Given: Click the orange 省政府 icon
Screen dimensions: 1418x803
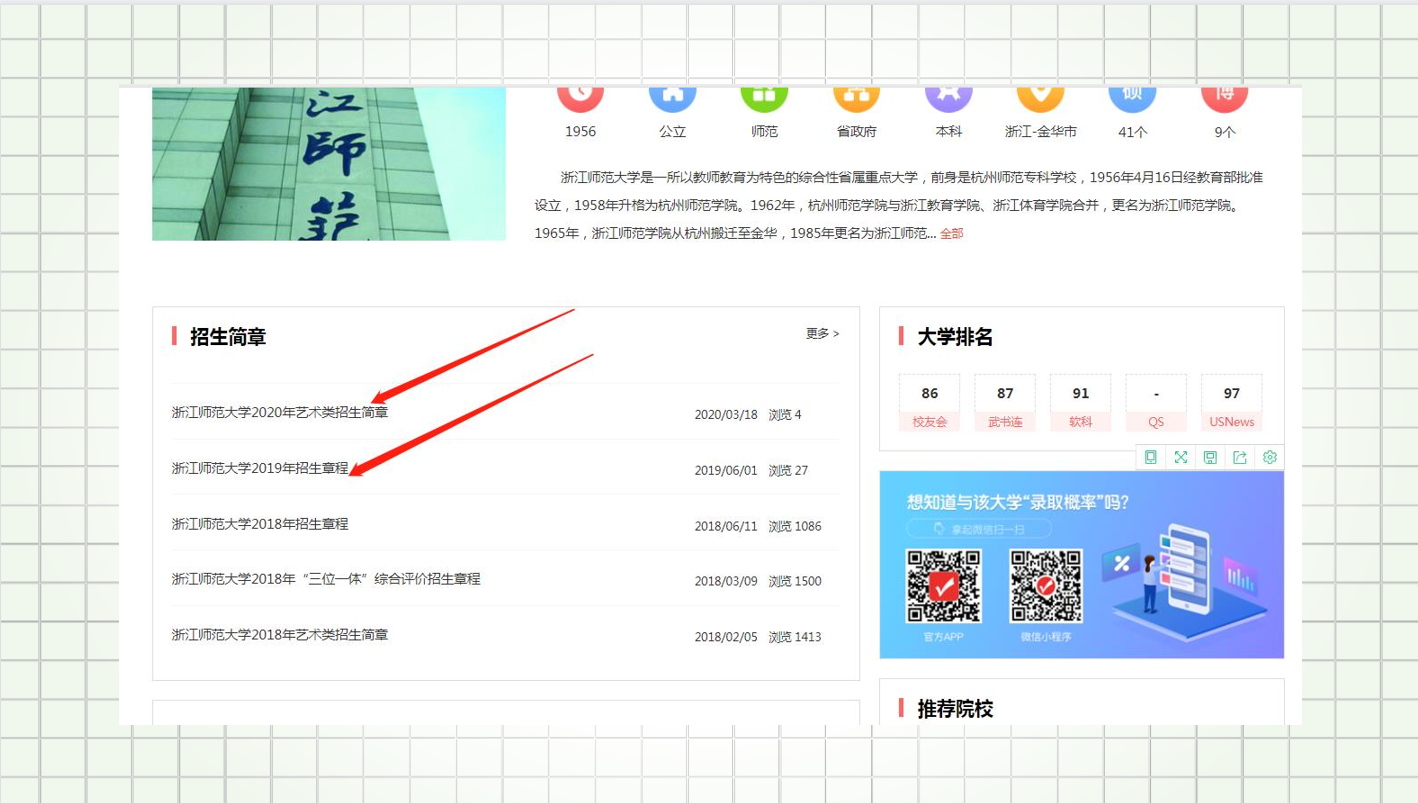Looking at the screenshot, I should coord(856,97).
